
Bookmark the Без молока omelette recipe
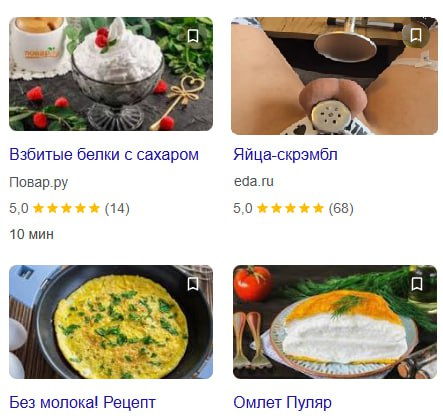(193, 284)
